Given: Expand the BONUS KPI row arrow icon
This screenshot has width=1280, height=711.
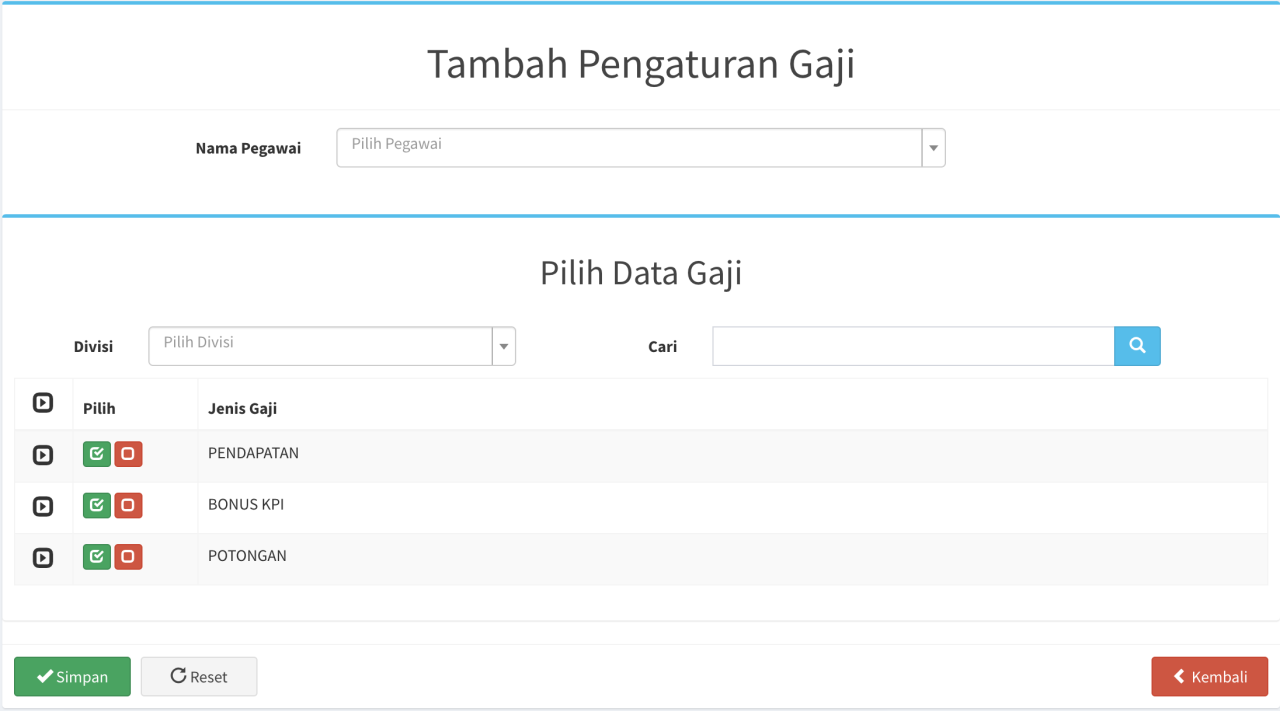Looking at the screenshot, I should pyautogui.click(x=43, y=506).
